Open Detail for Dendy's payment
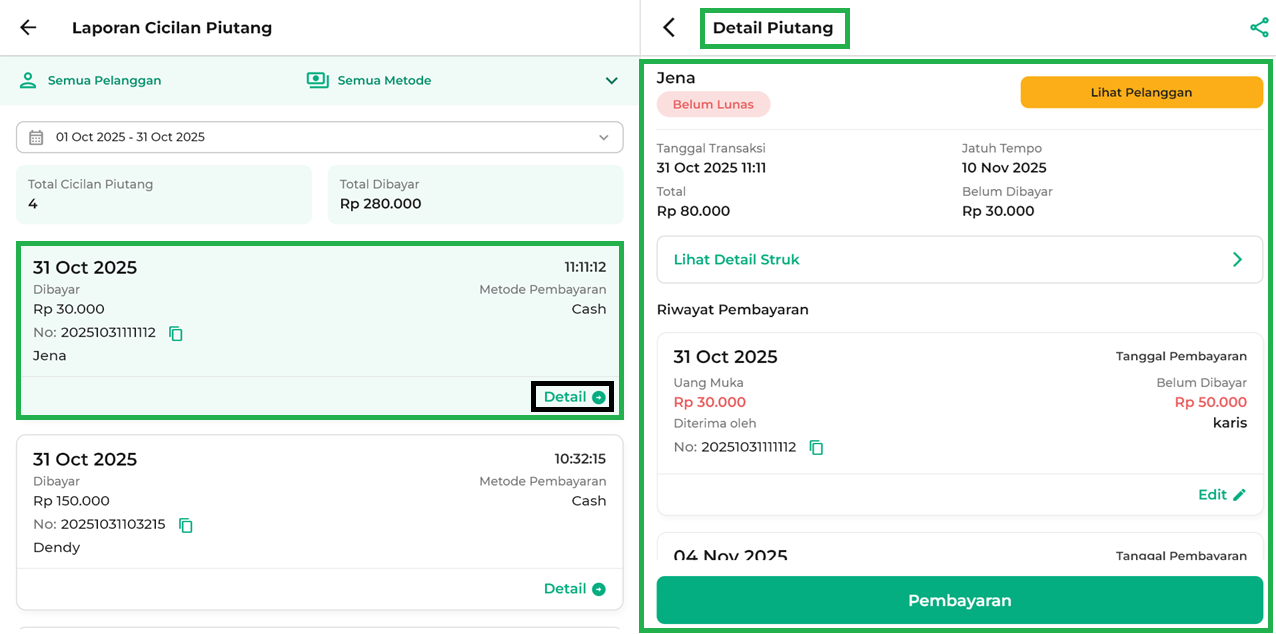This screenshot has width=1276, height=634. (x=574, y=589)
